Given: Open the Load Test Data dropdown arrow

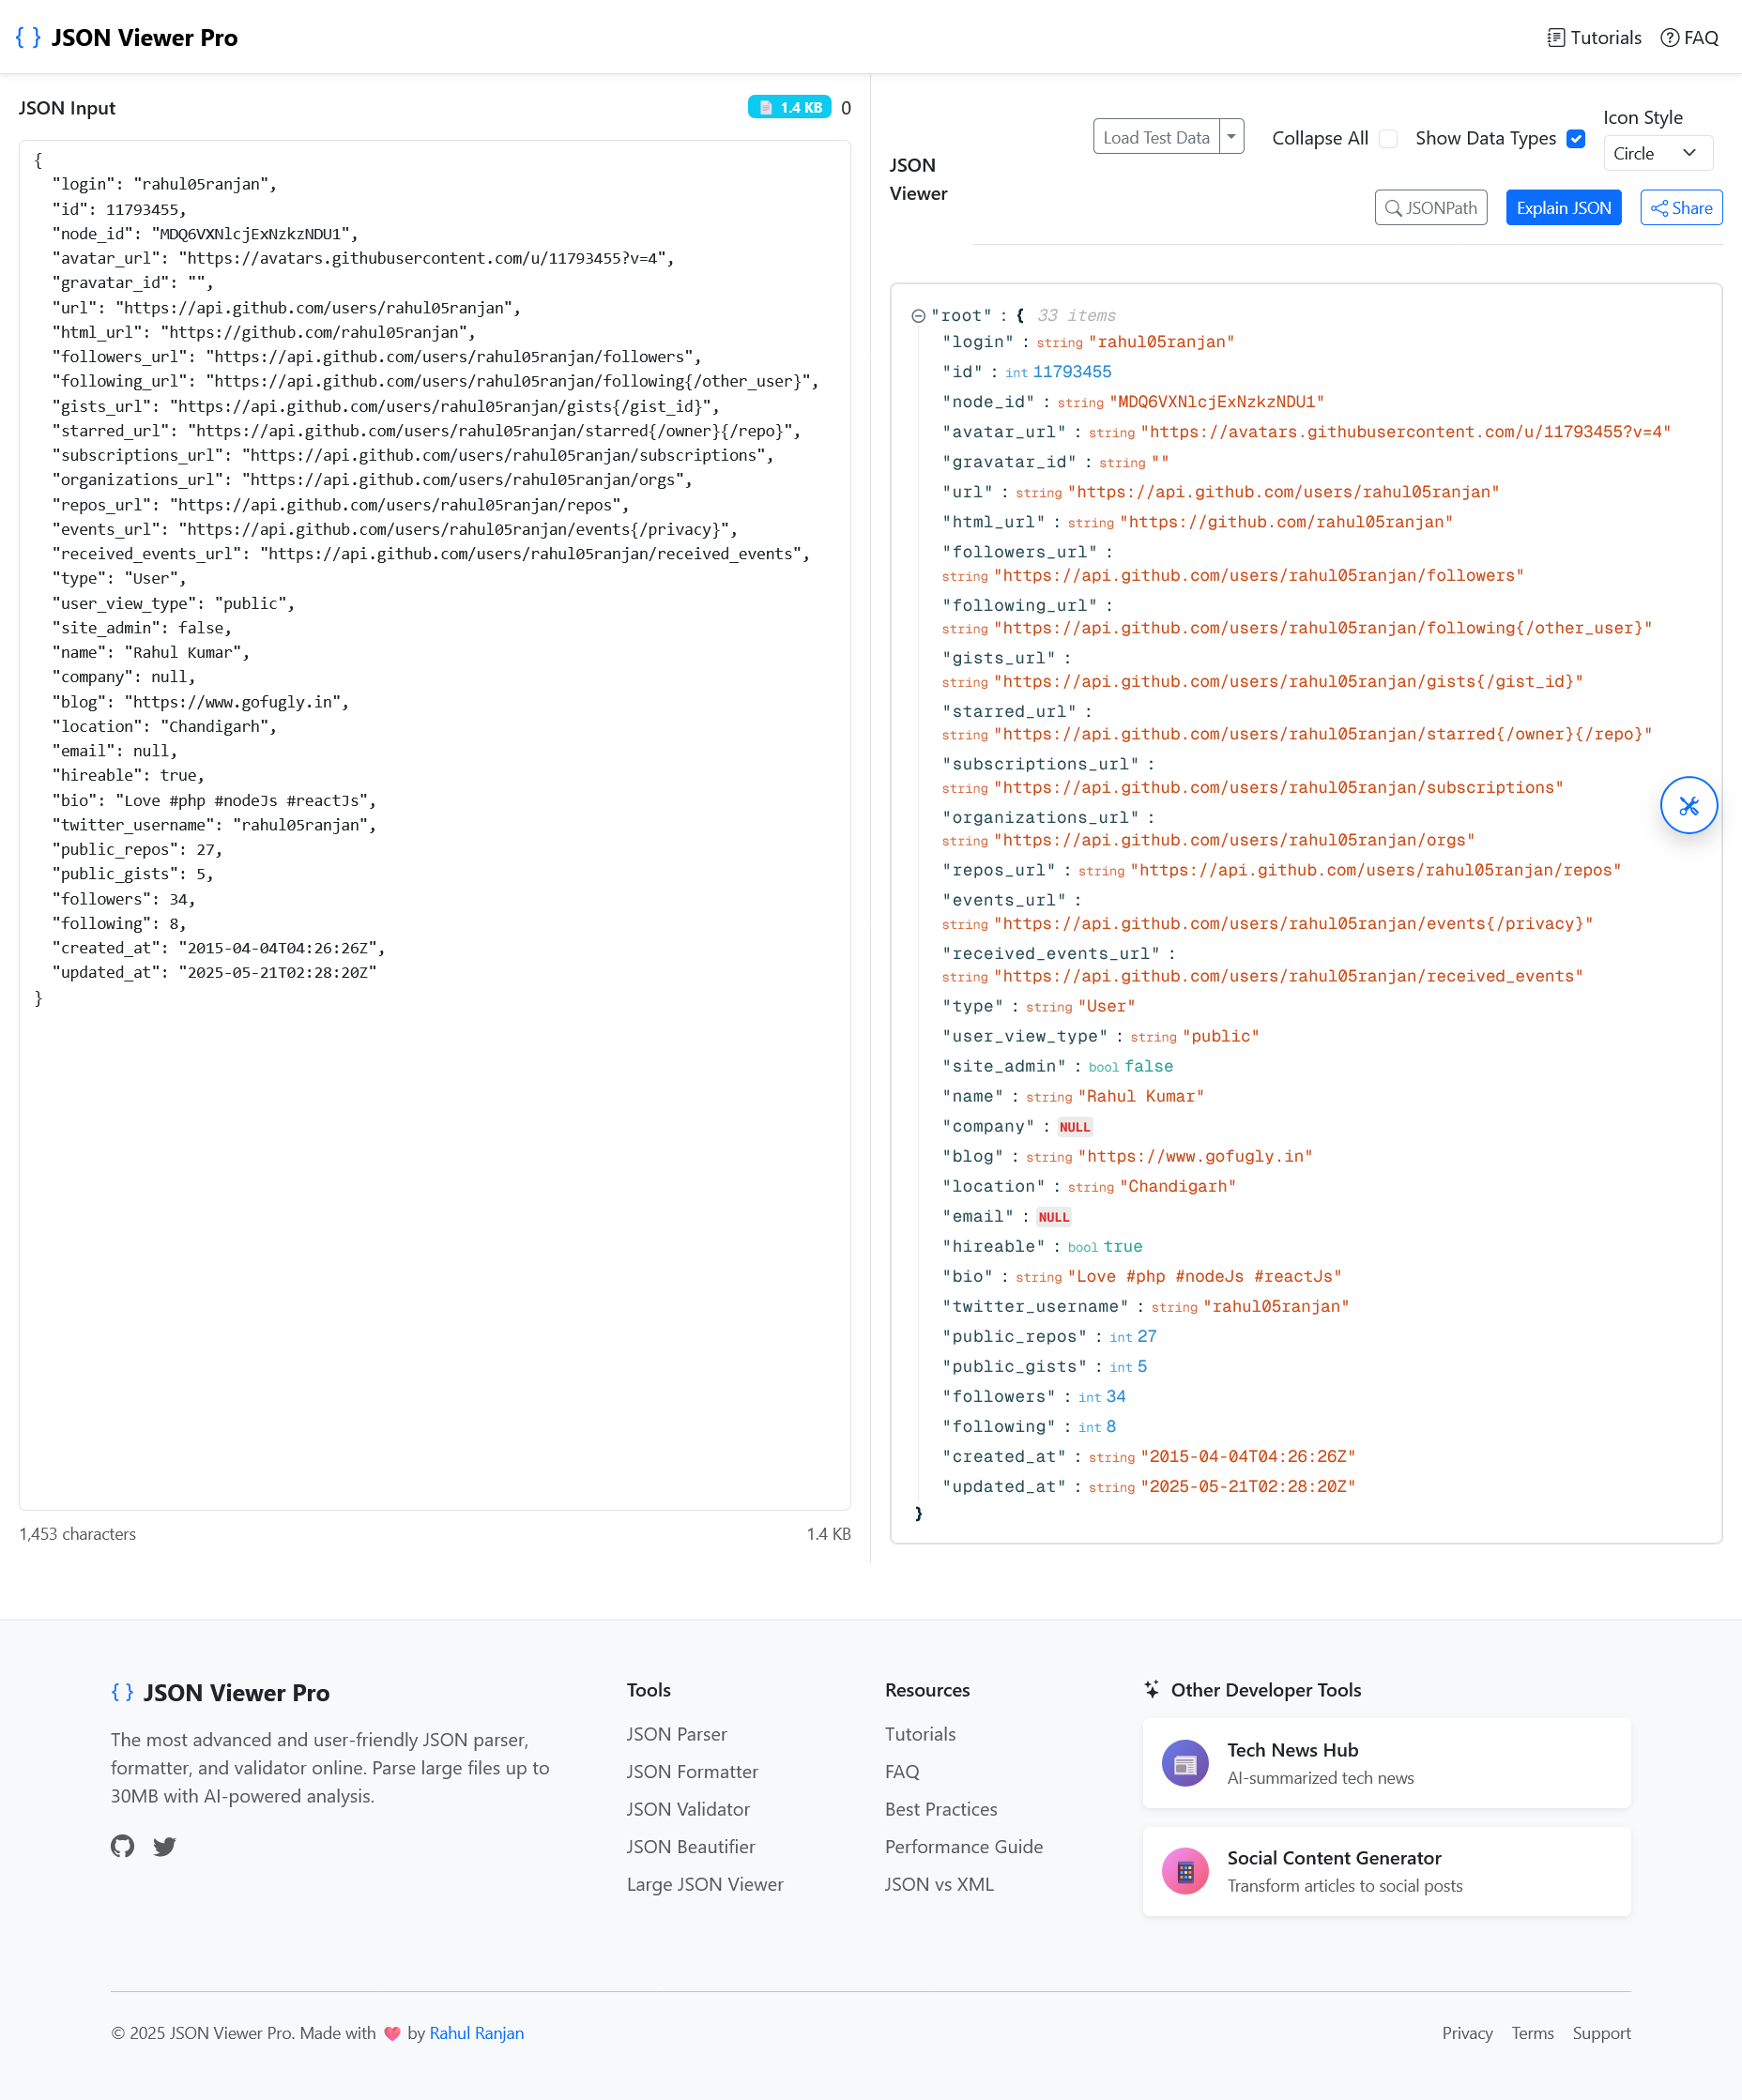Looking at the screenshot, I should coord(1232,137).
